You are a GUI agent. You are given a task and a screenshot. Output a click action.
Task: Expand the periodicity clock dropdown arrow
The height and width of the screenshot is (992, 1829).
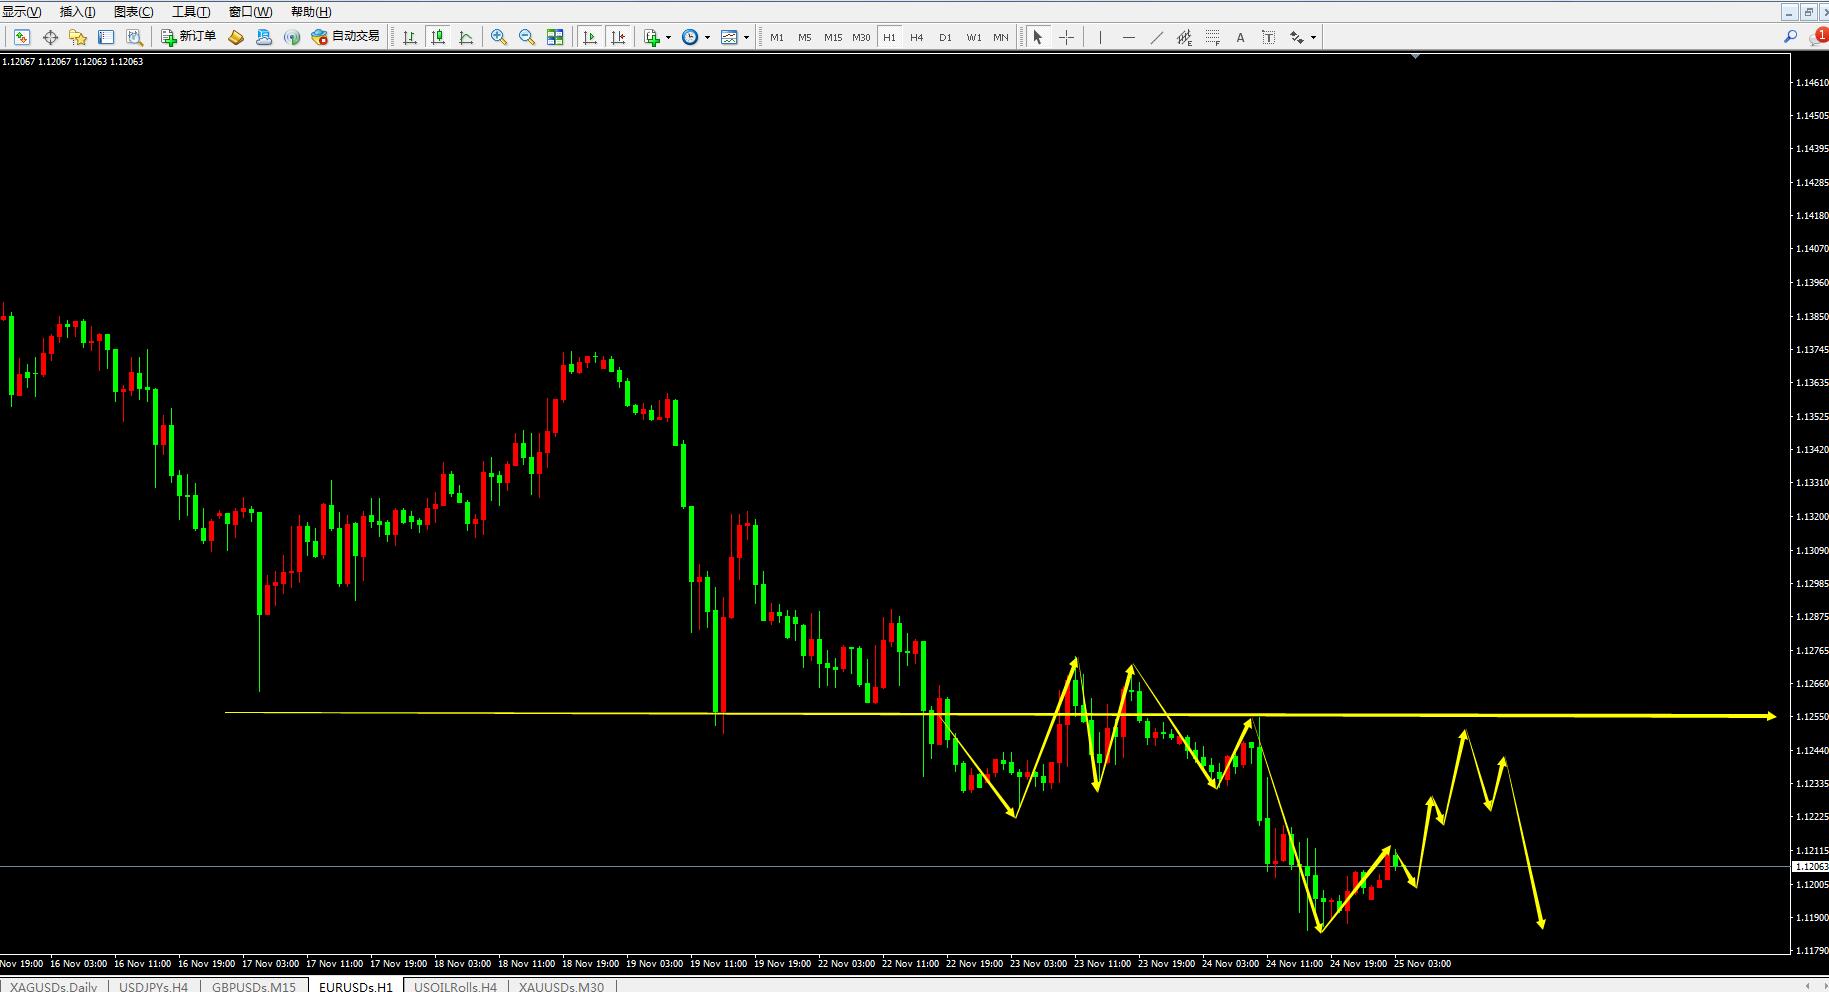coord(707,38)
